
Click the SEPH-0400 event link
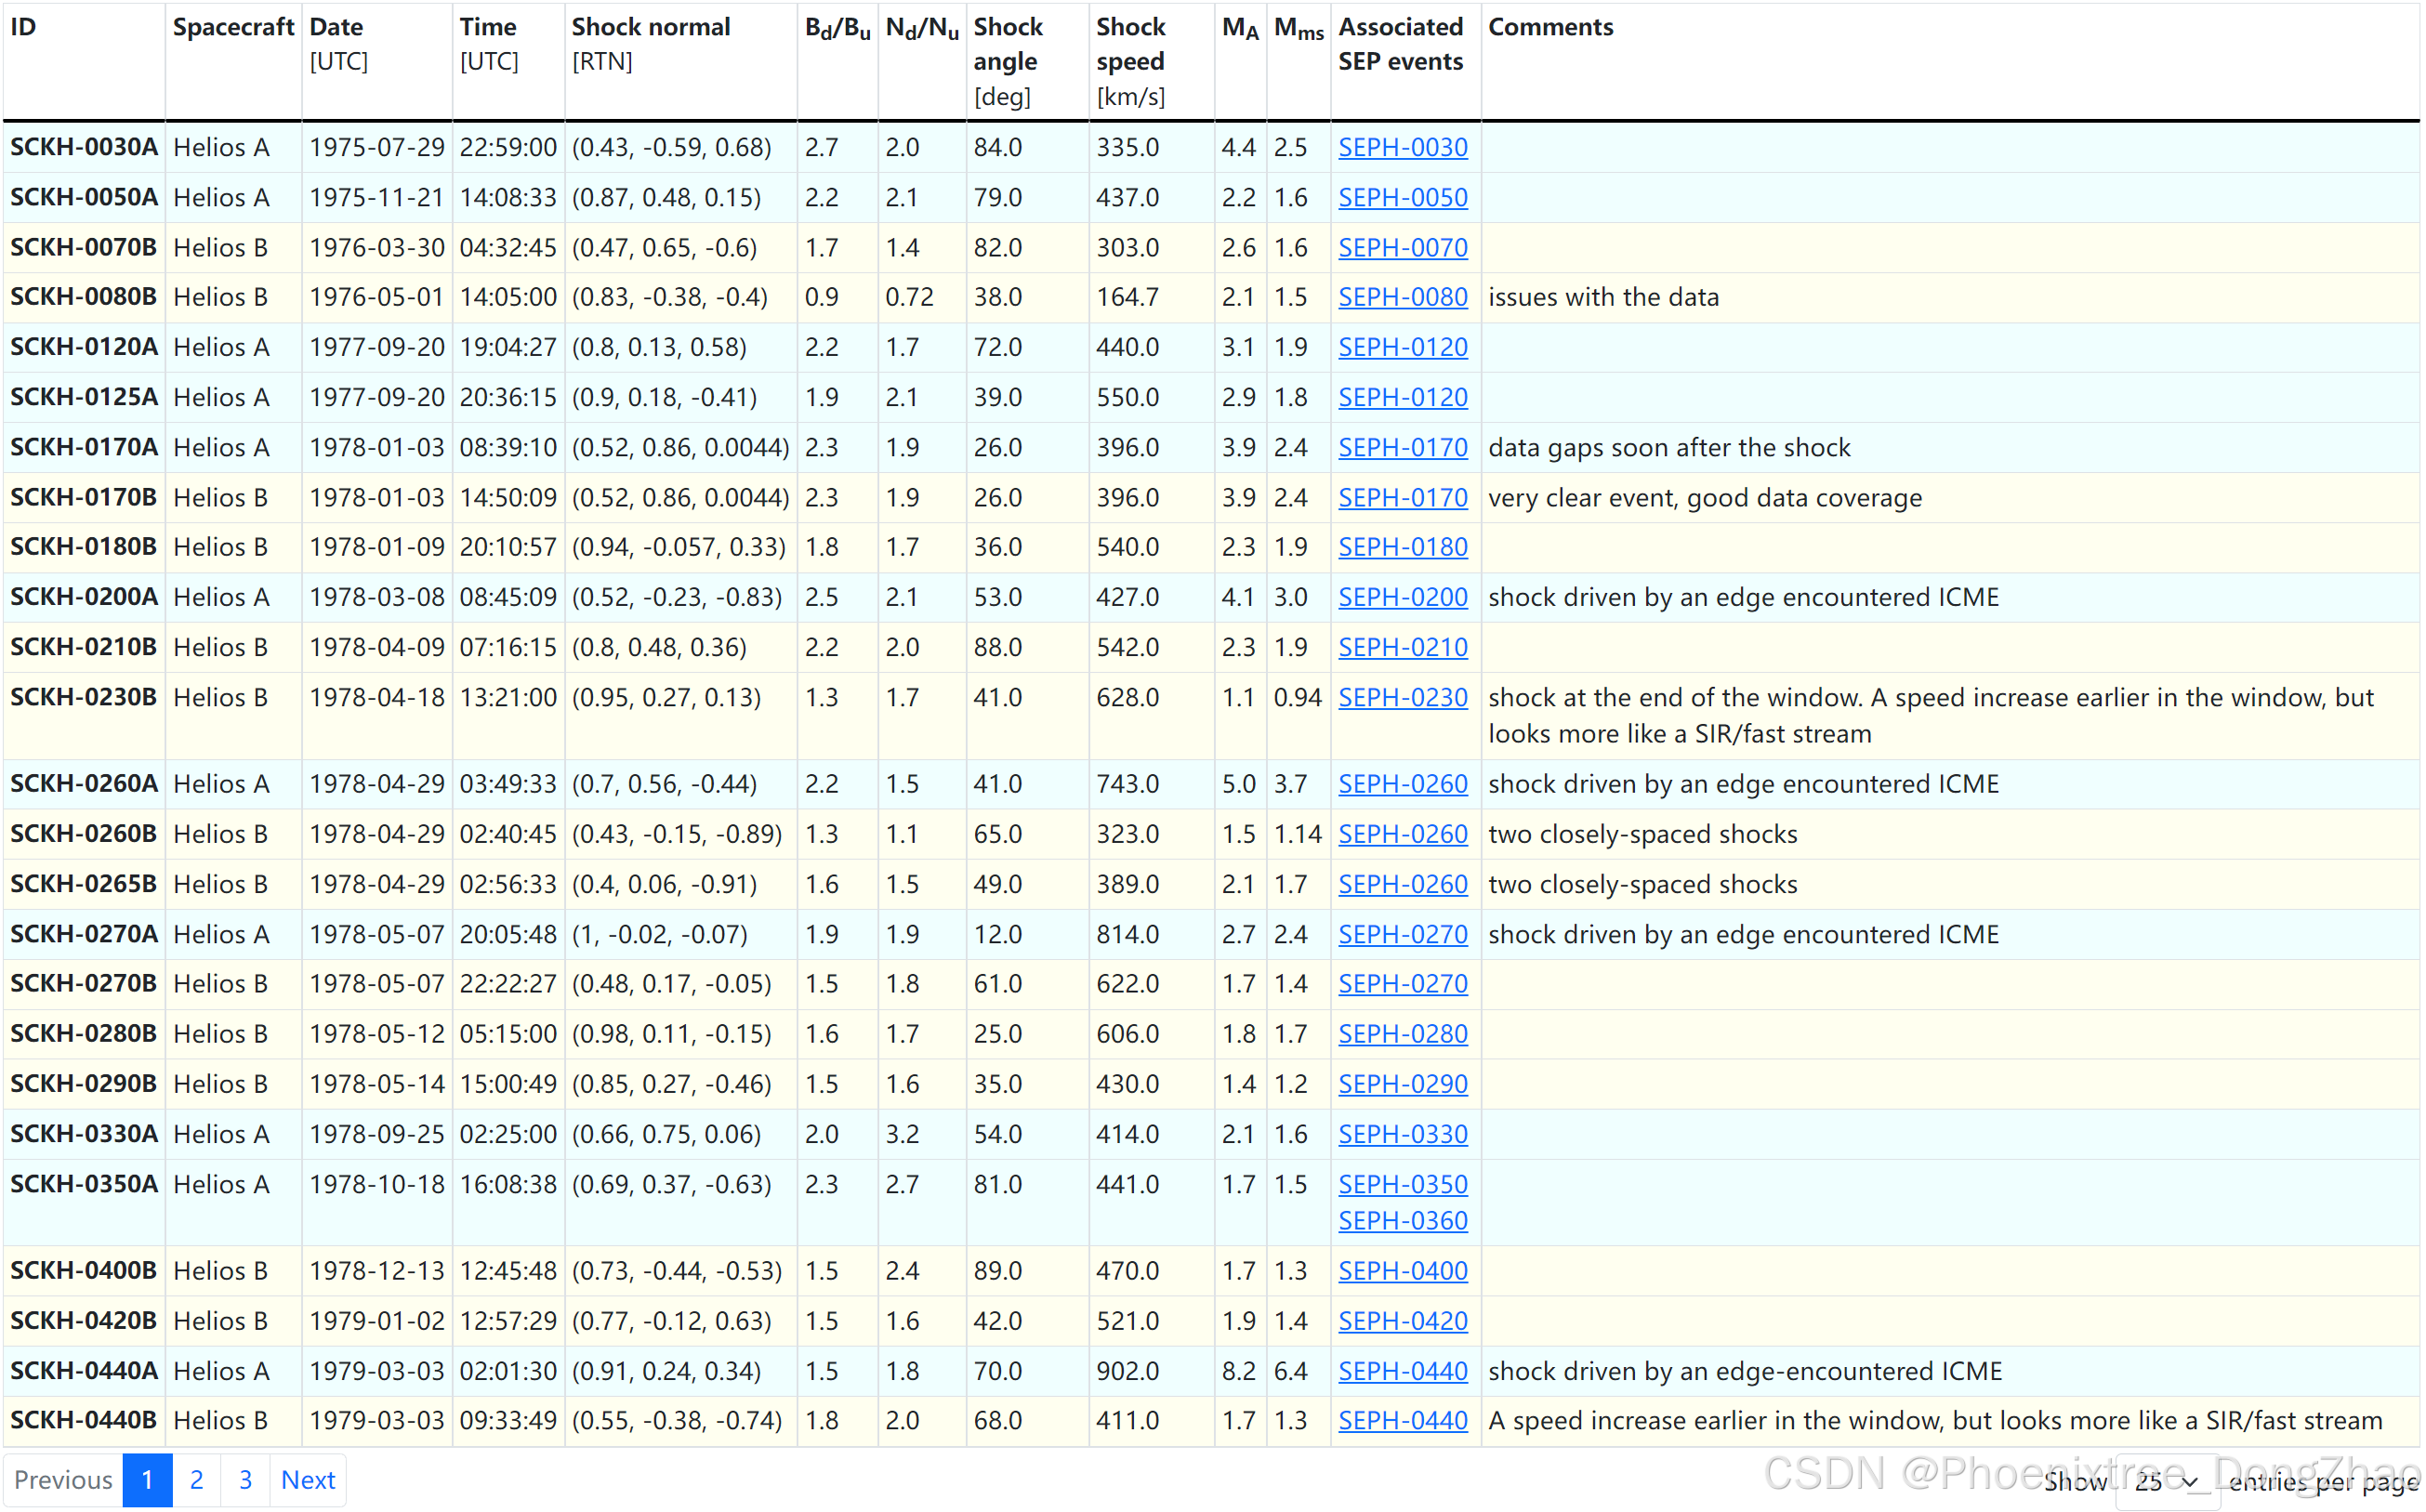click(1402, 1270)
